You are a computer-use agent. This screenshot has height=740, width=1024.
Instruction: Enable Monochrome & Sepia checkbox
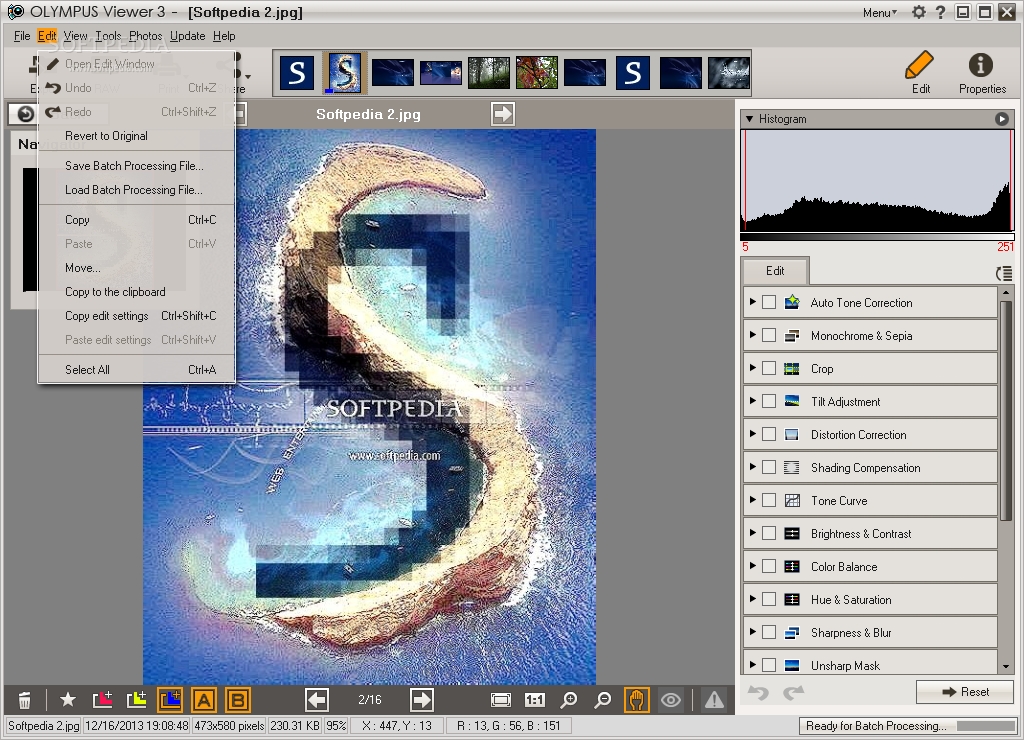[769, 335]
